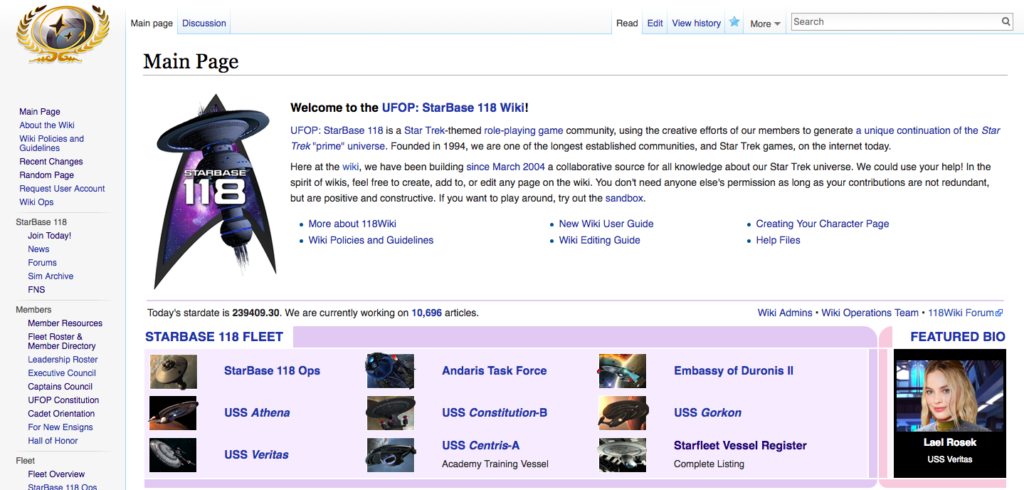Viewport: 1024px width, 490px height.
Task: Switch to the Main page tab
Action: pyautogui.click(x=152, y=23)
